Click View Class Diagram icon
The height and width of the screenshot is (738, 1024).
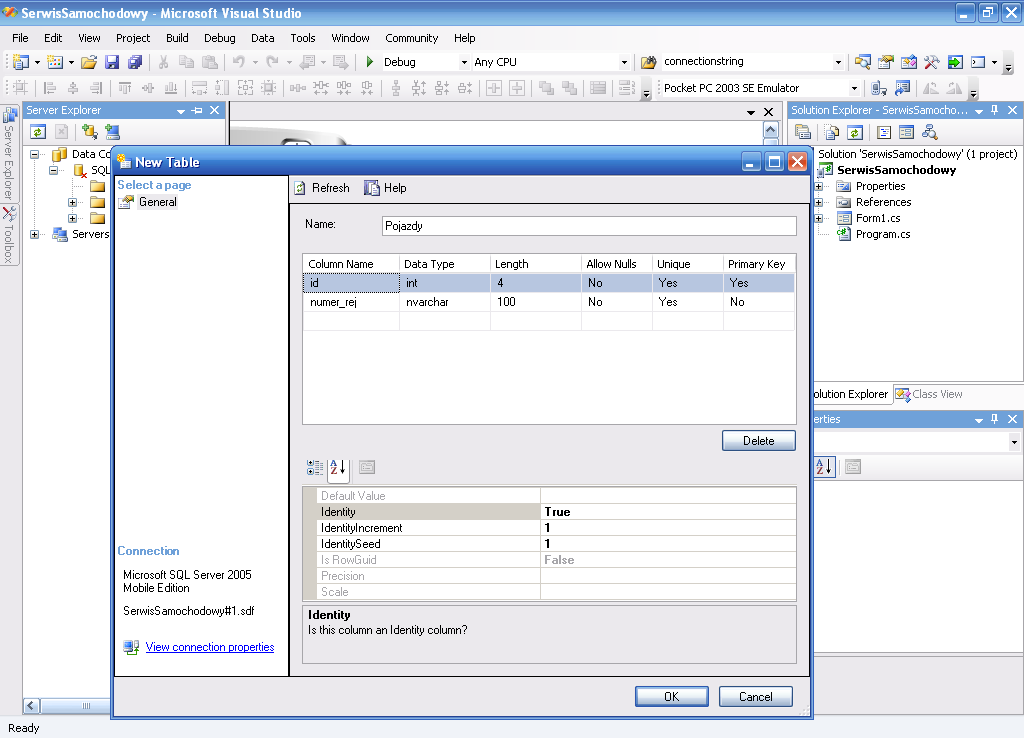929,133
